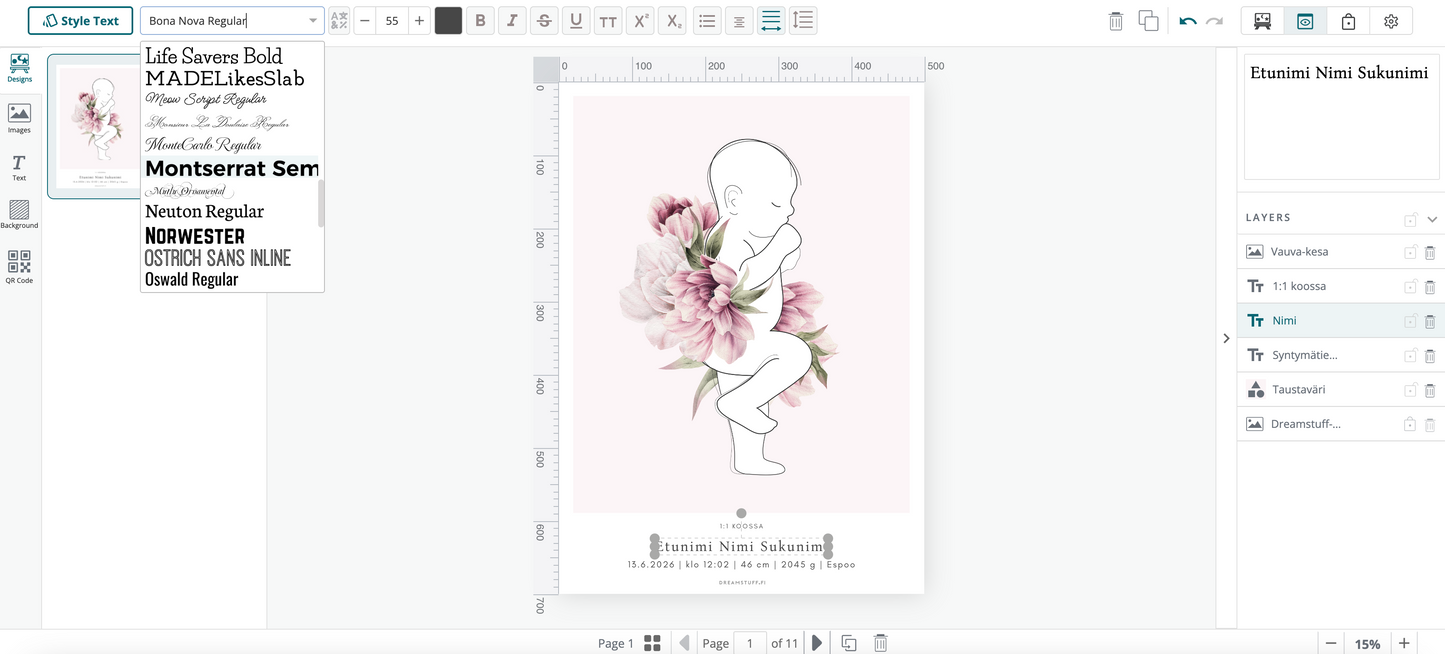
Task: Open the Background panel in the sidebar
Action: pos(19,214)
